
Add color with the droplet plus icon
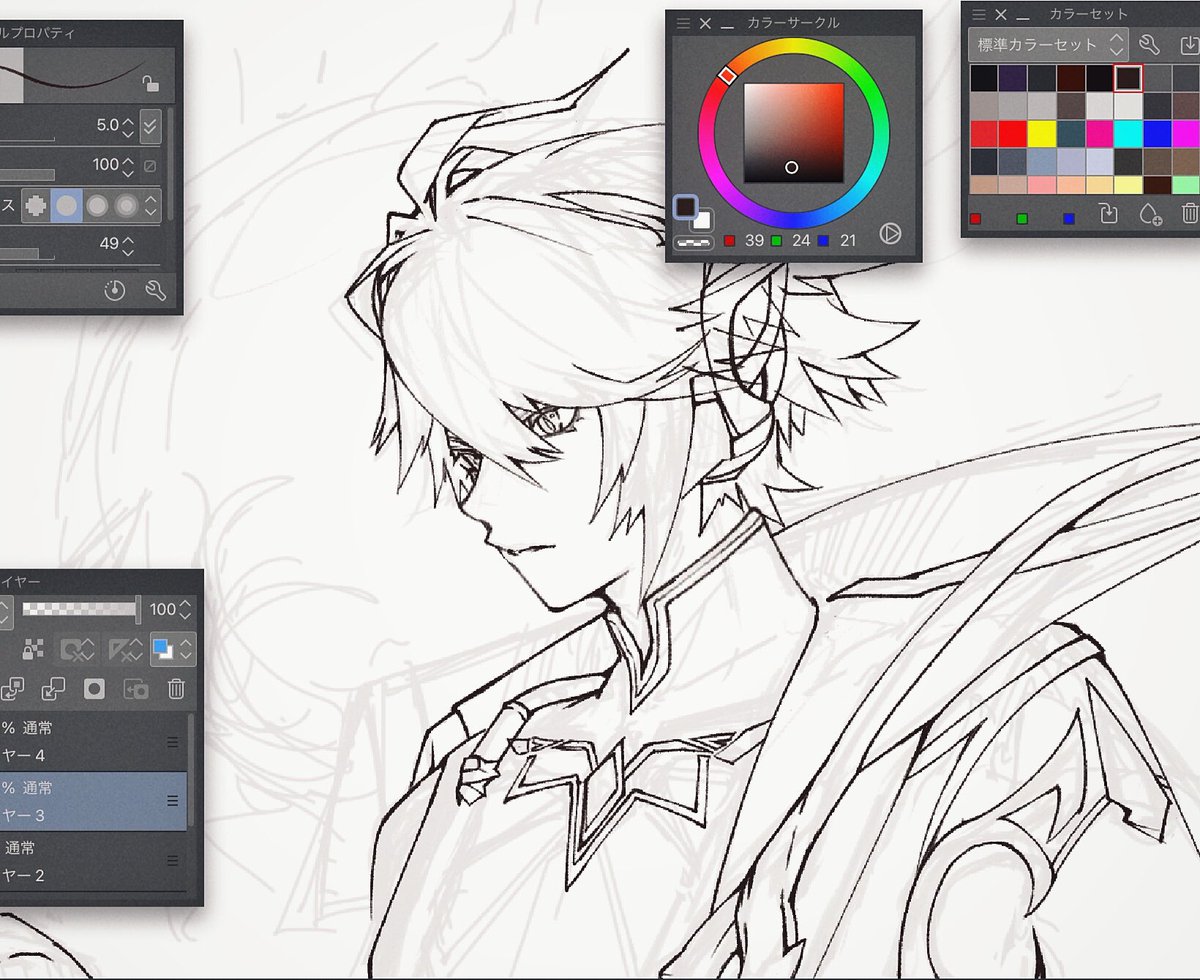[x=1150, y=213]
